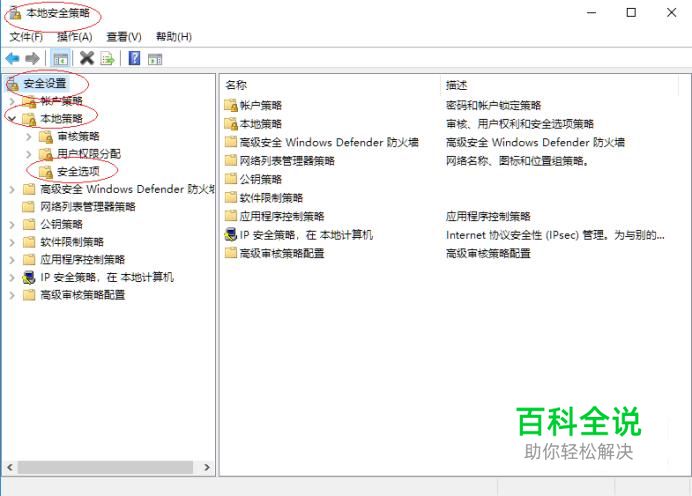Click the 公钥策略 folder icon in the list pane

(x=231, y=179)
